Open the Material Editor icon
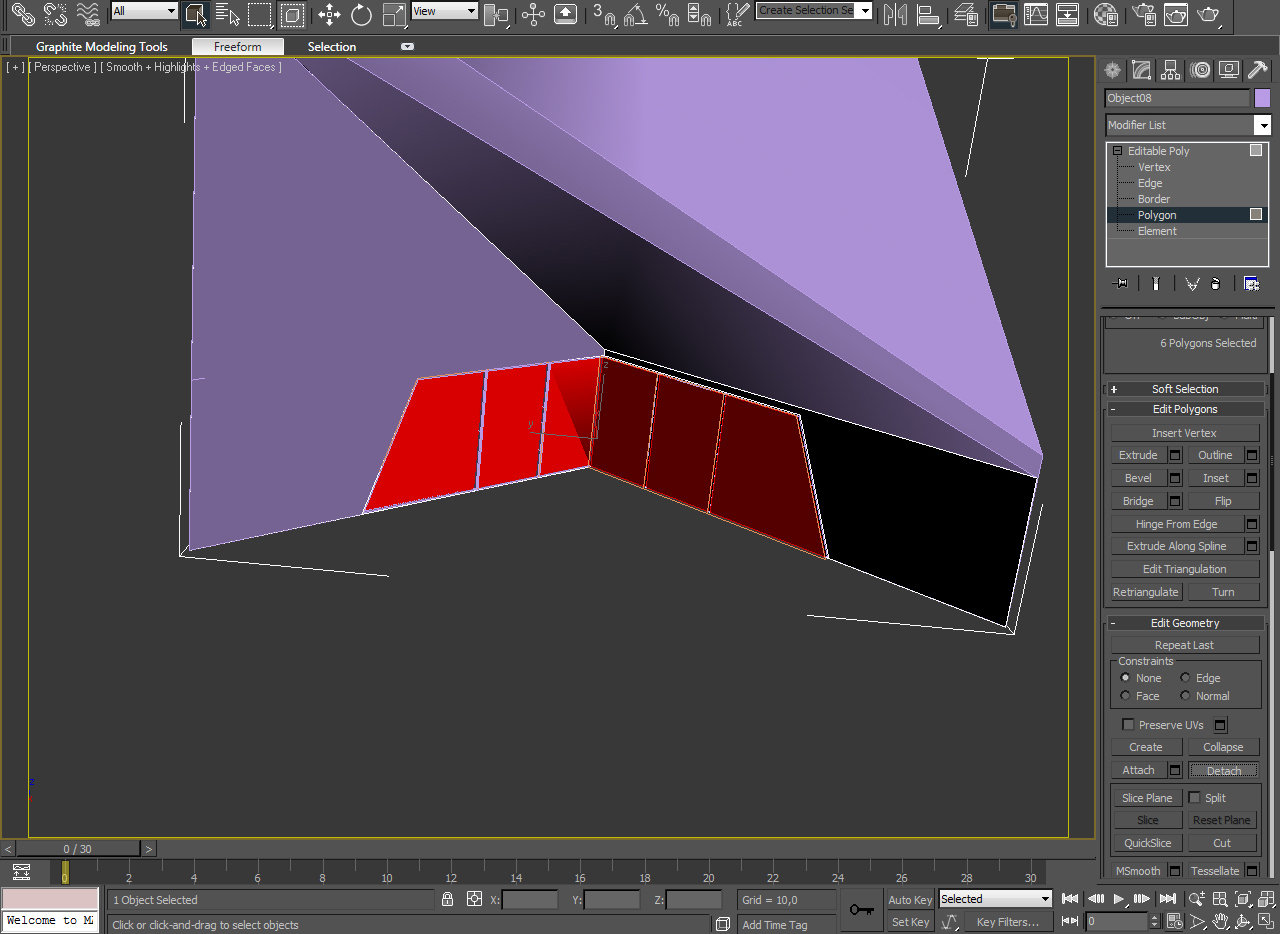This screenshot has height=934, width=1280. [1105, 14]
